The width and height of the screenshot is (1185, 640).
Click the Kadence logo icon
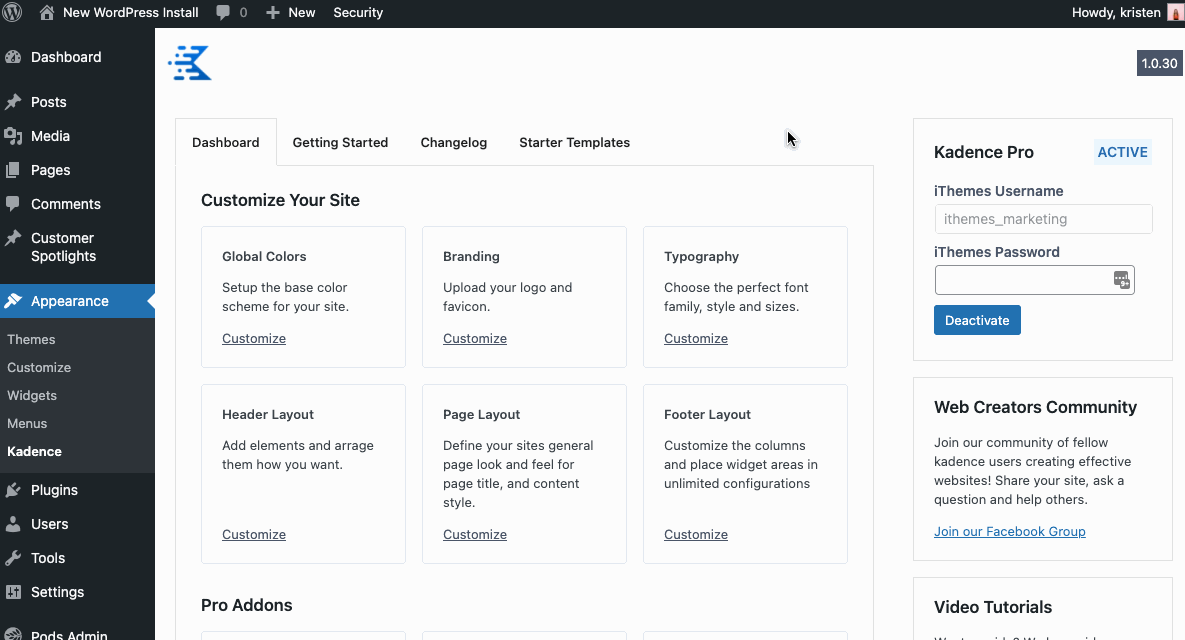coord(190,63)
